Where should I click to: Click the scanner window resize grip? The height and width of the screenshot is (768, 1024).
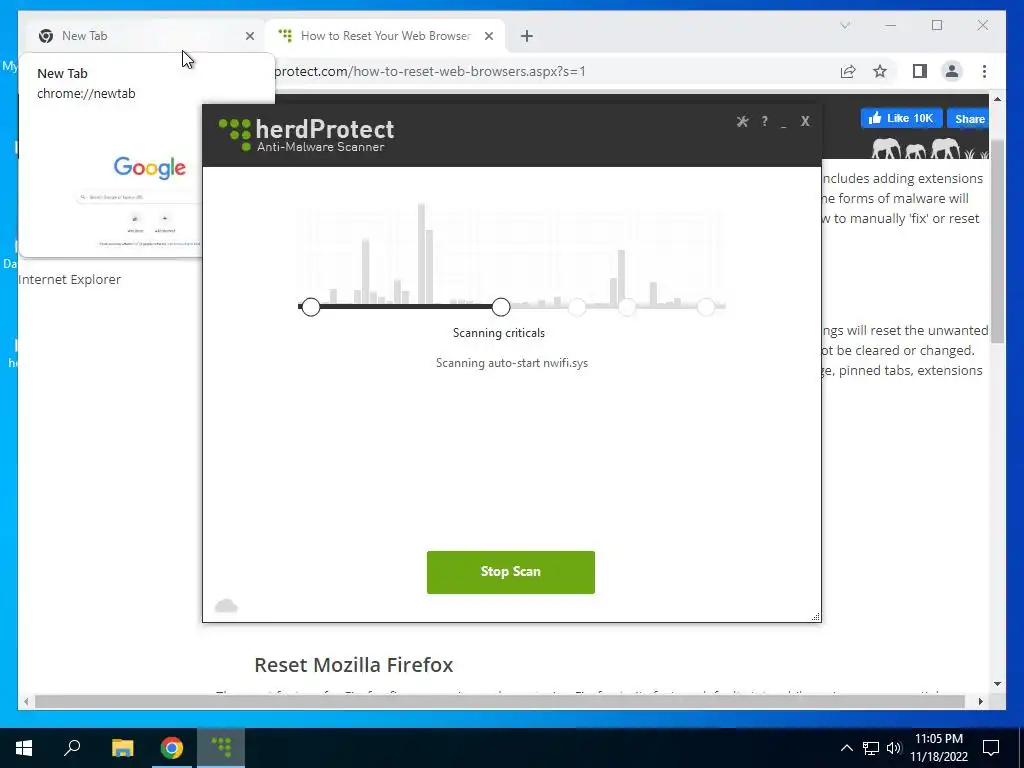(x=816, y=616)
